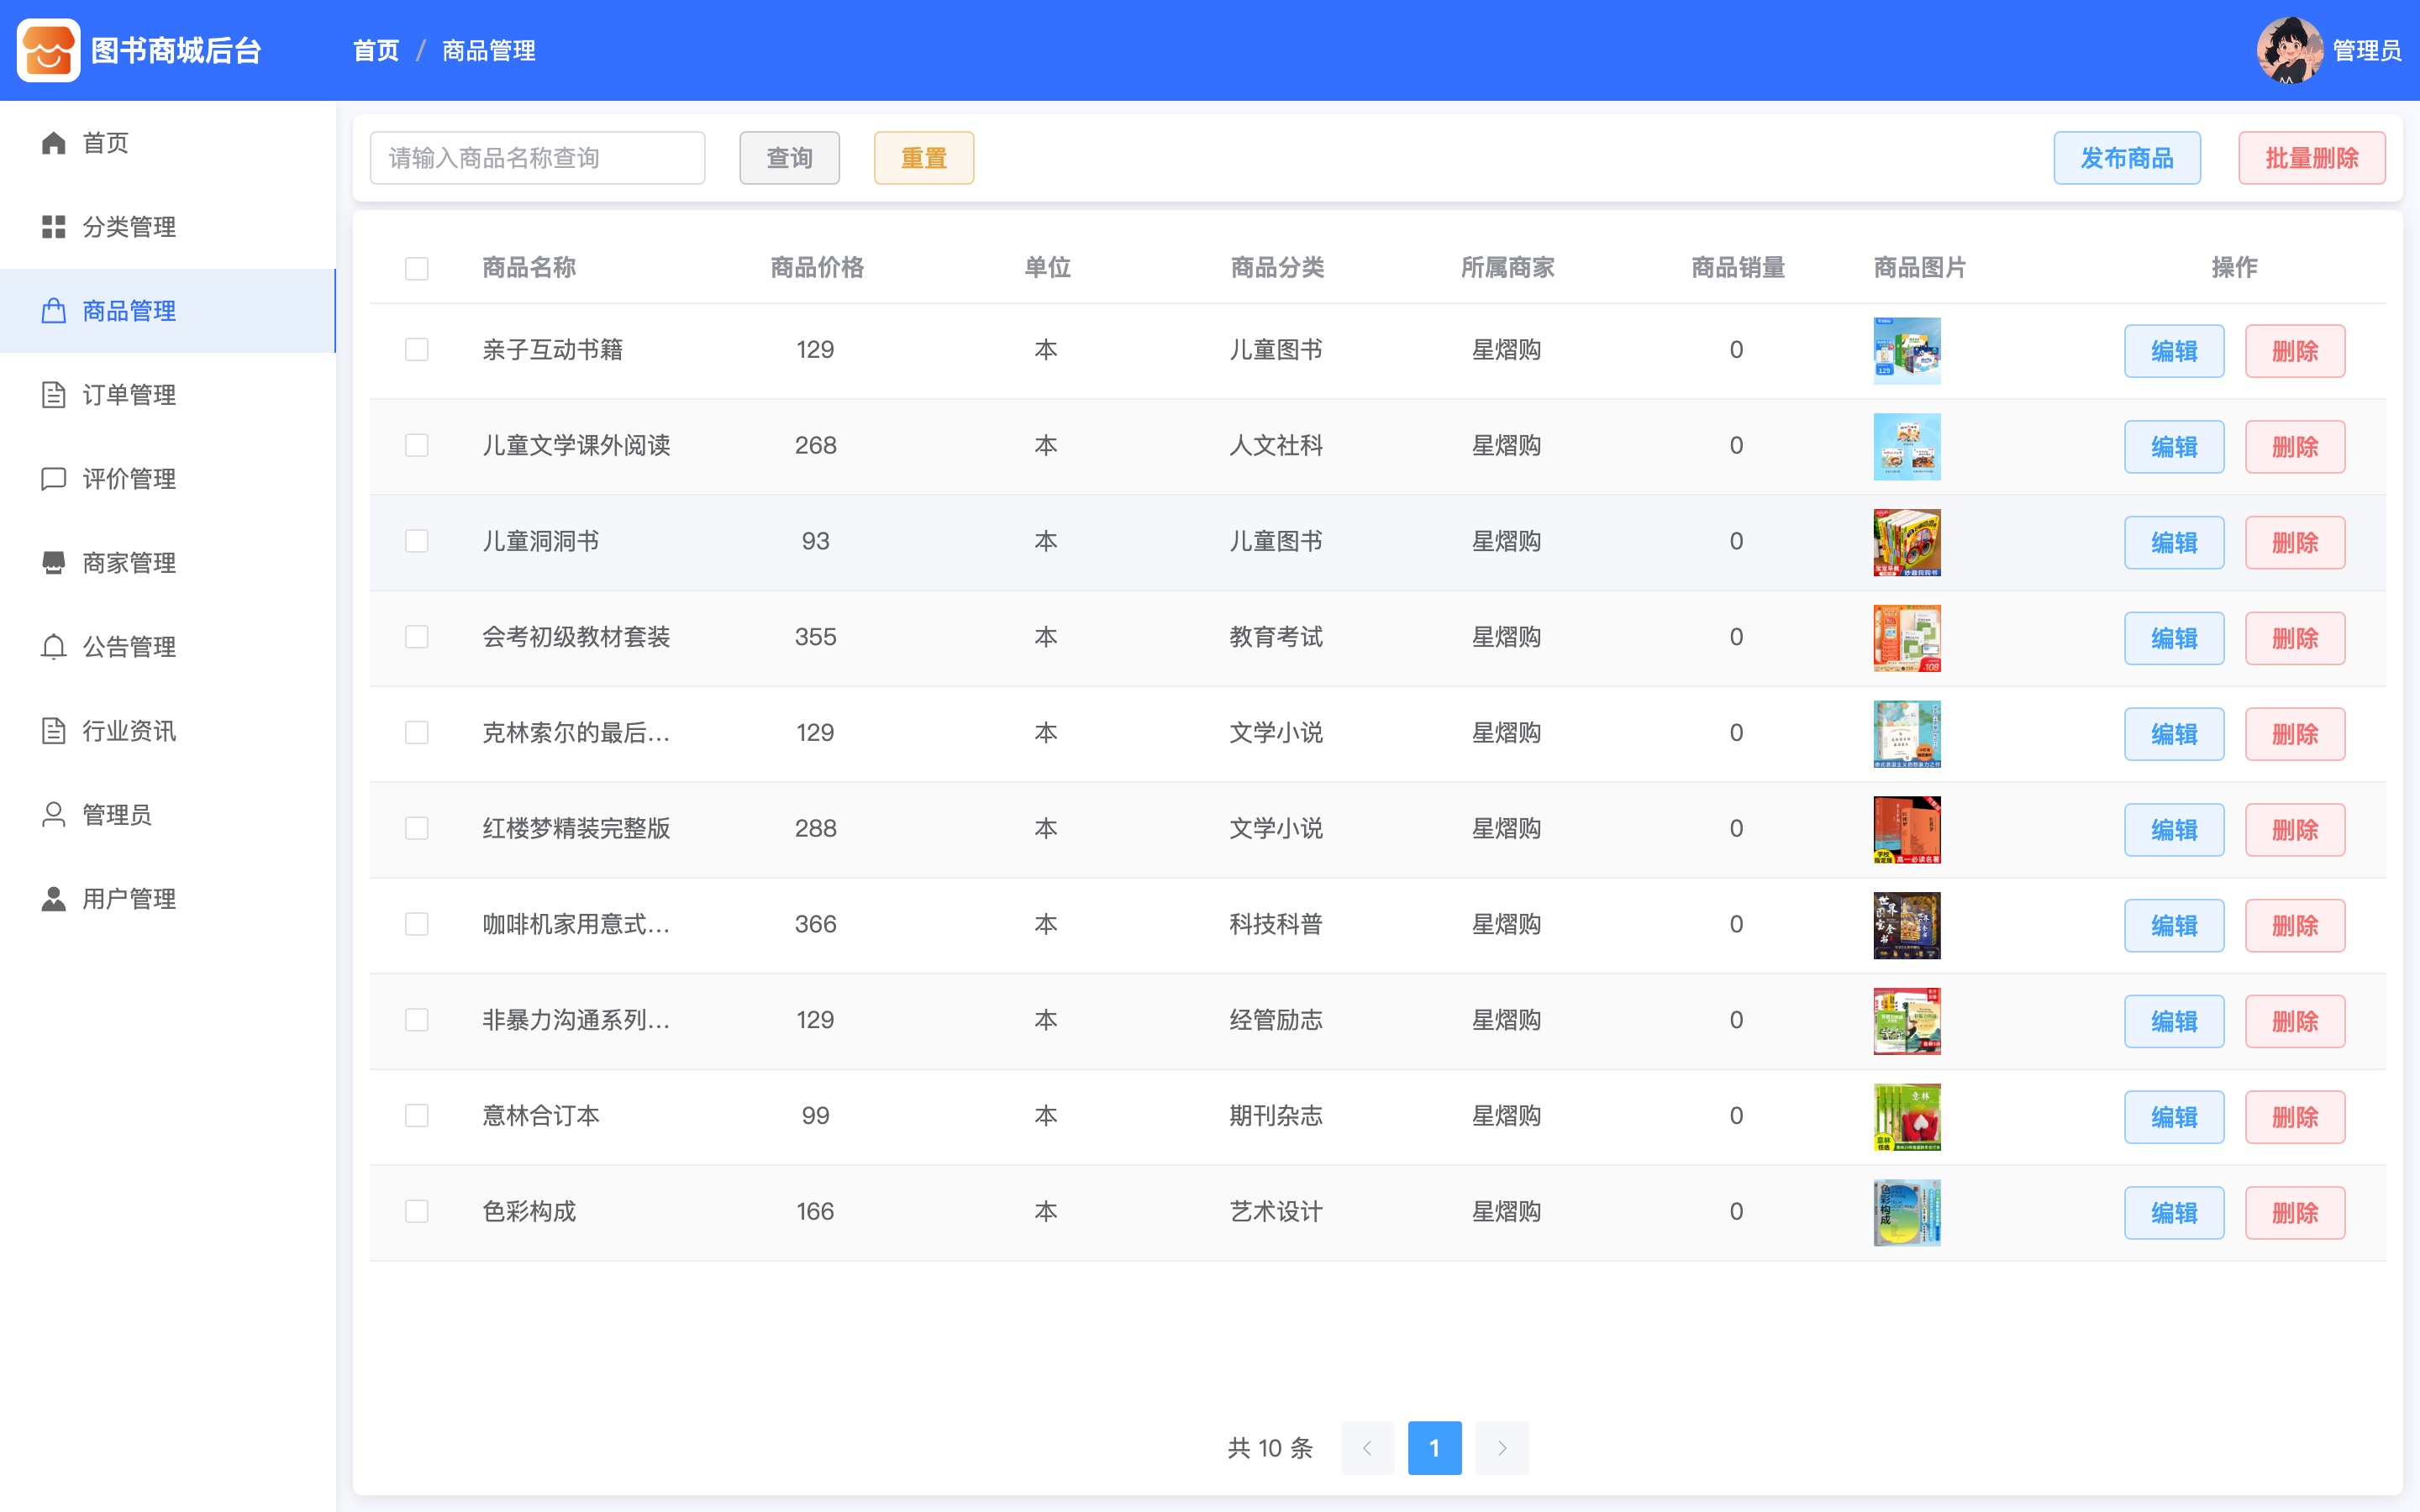Edit the 红楼梦精装完整版 product

[2174, 830]
